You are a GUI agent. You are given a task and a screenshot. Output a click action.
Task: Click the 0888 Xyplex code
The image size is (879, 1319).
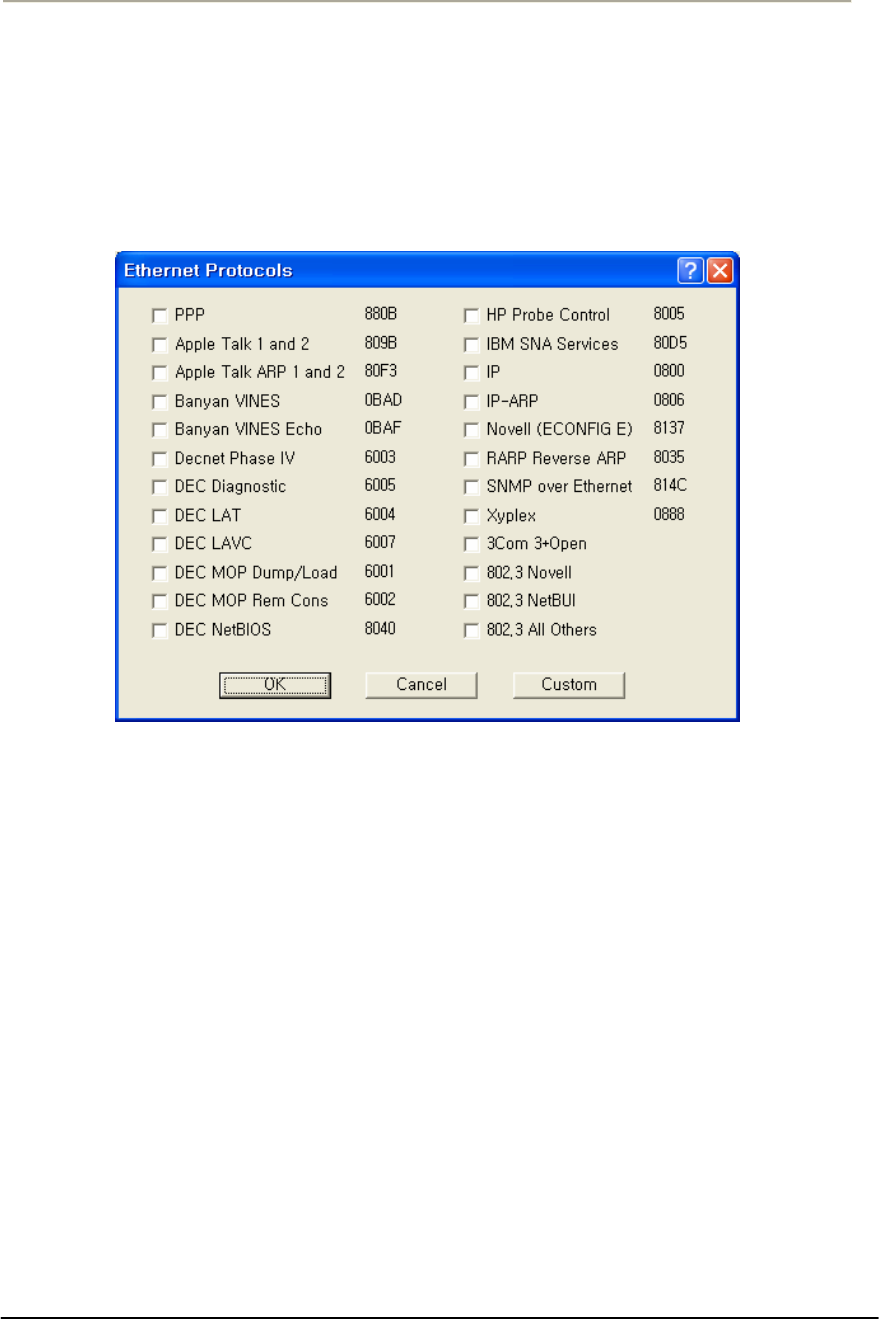(x=669, y=514)
